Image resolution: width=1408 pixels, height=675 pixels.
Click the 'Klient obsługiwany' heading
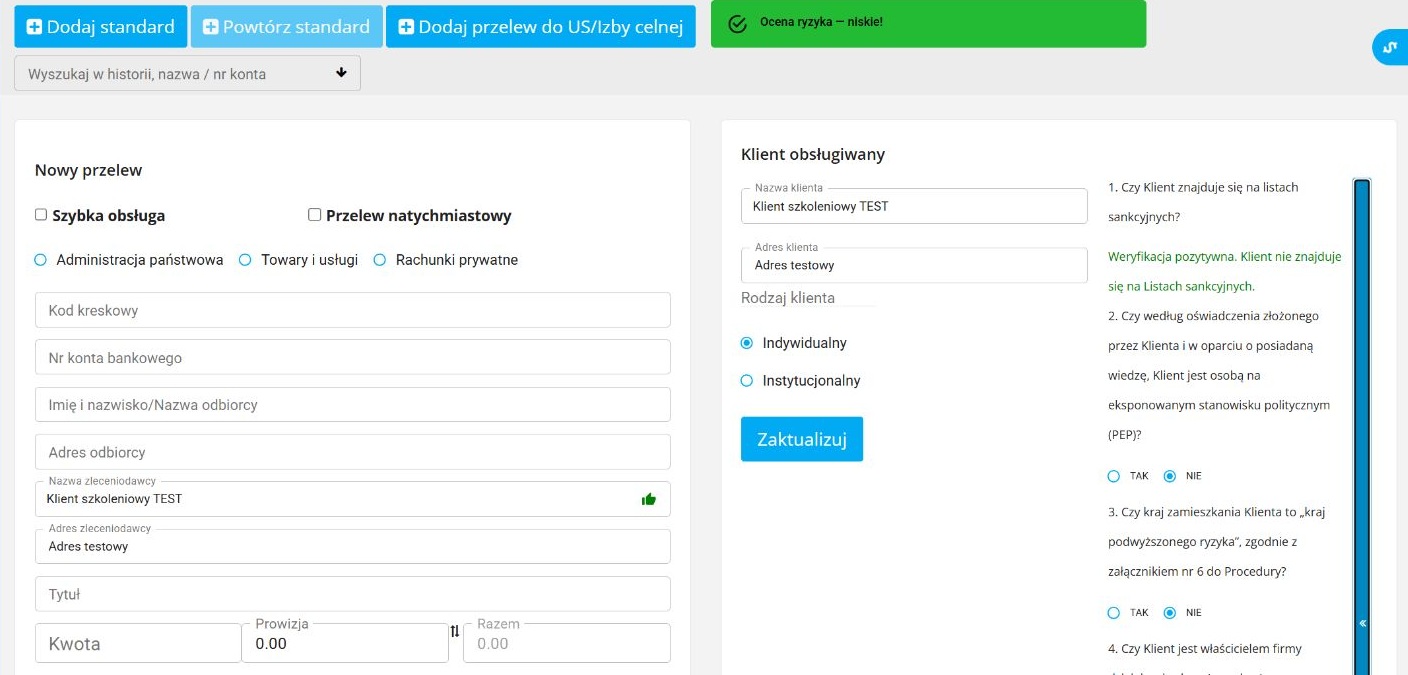(813, 154)
